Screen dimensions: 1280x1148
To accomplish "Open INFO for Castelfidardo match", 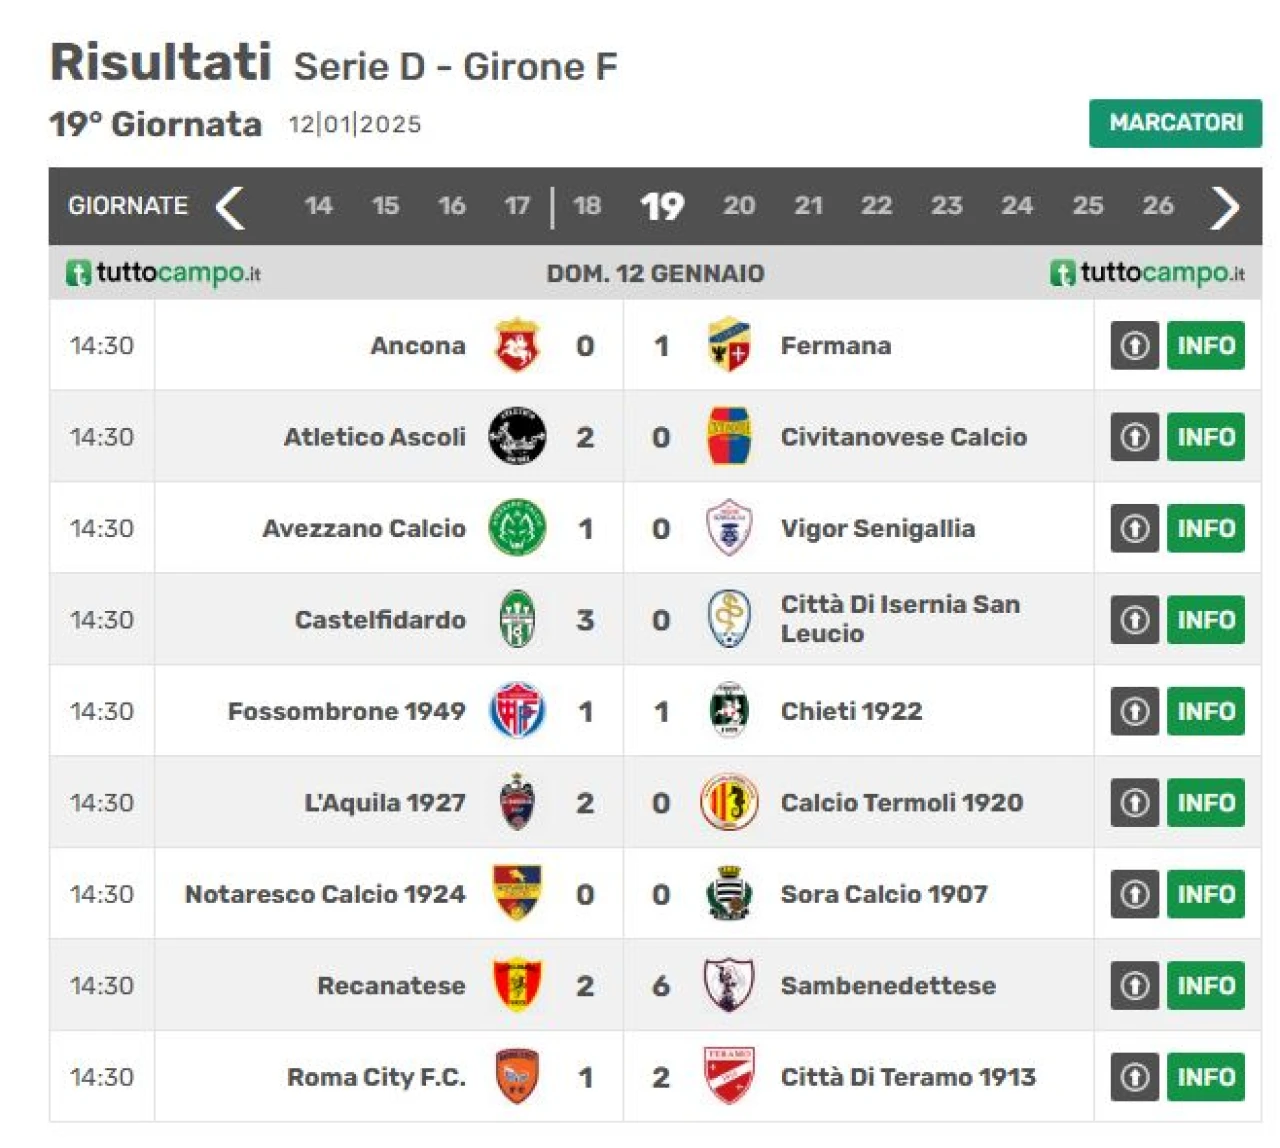I will pos(1206,620).
